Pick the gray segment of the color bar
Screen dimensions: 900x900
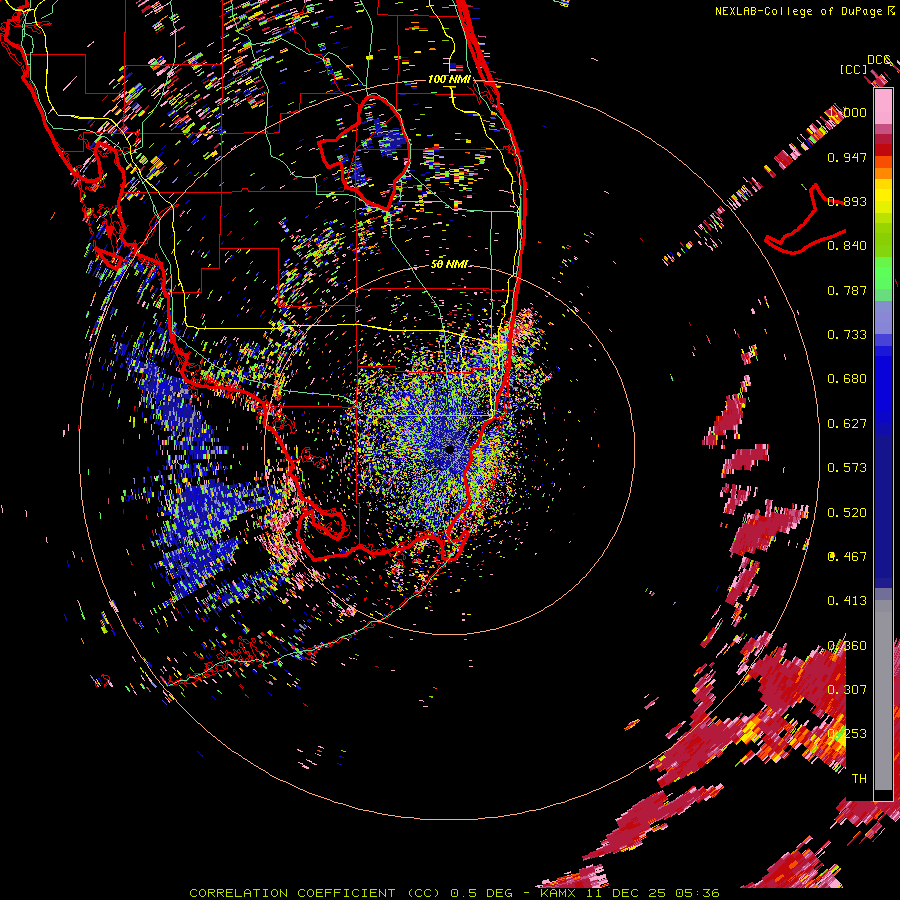883,695
